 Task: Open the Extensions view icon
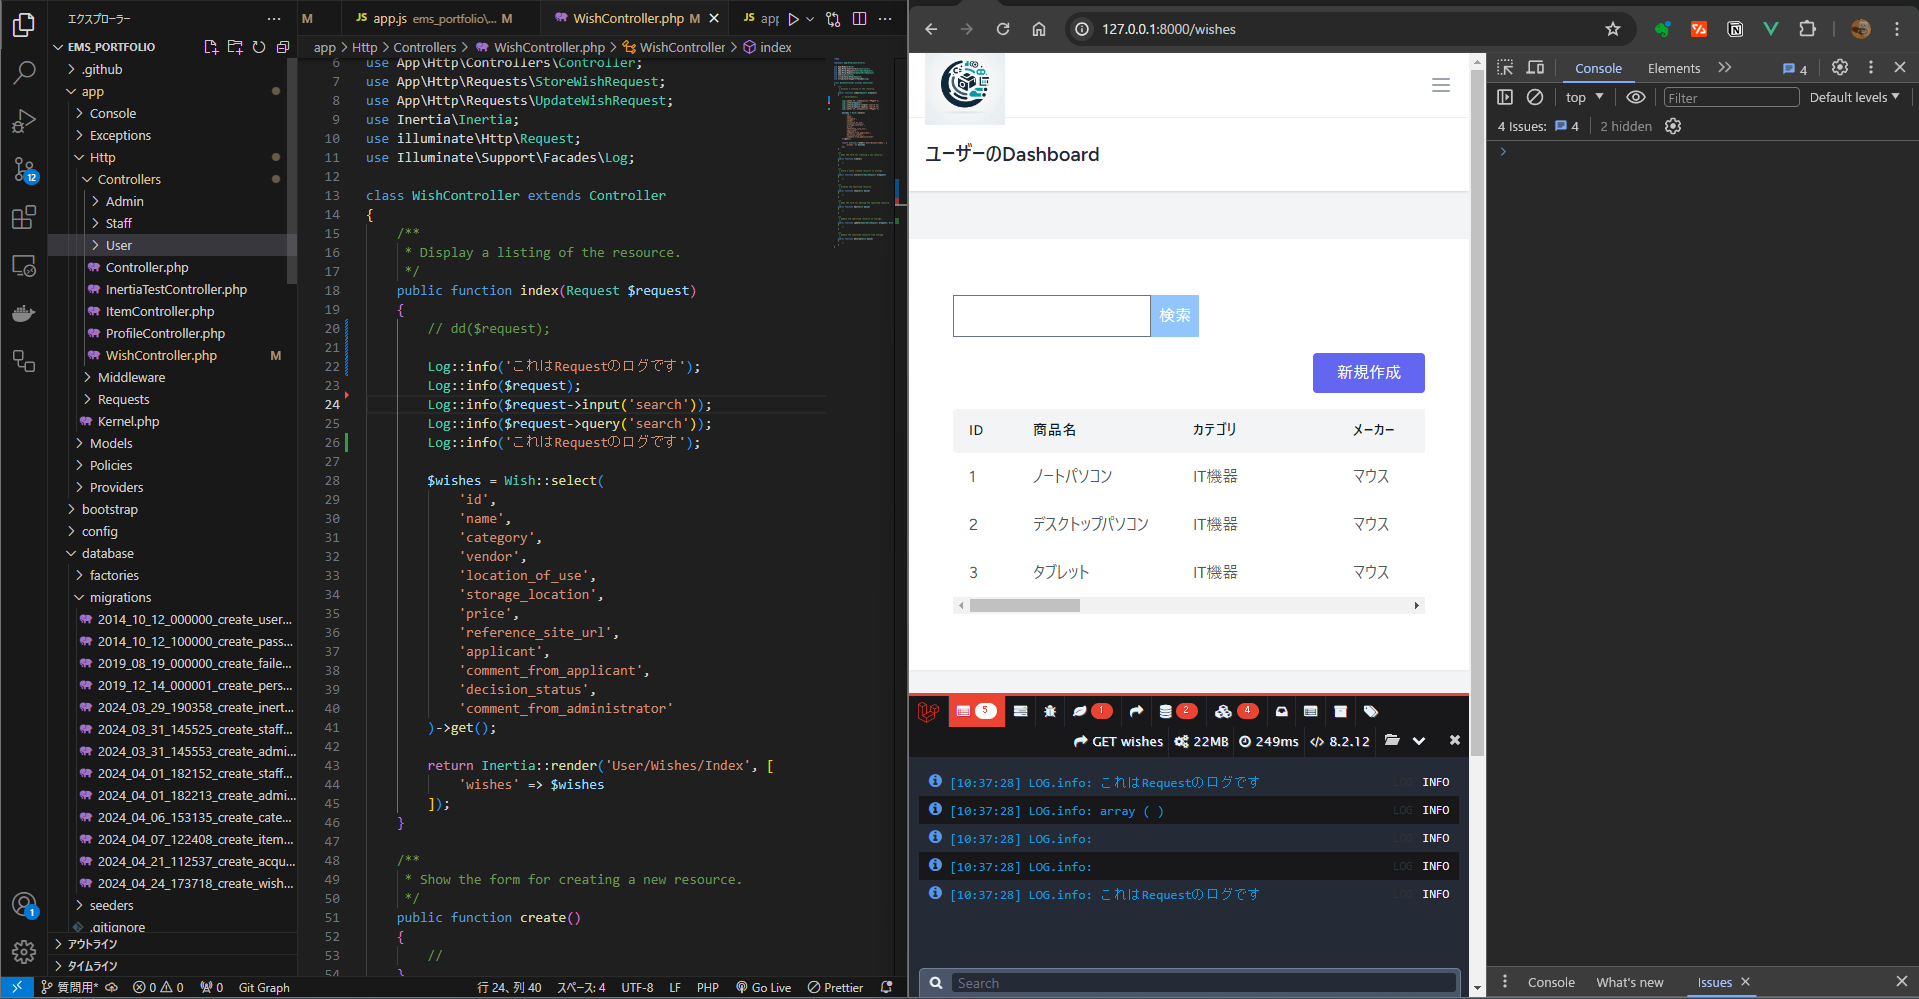point(24,217)
